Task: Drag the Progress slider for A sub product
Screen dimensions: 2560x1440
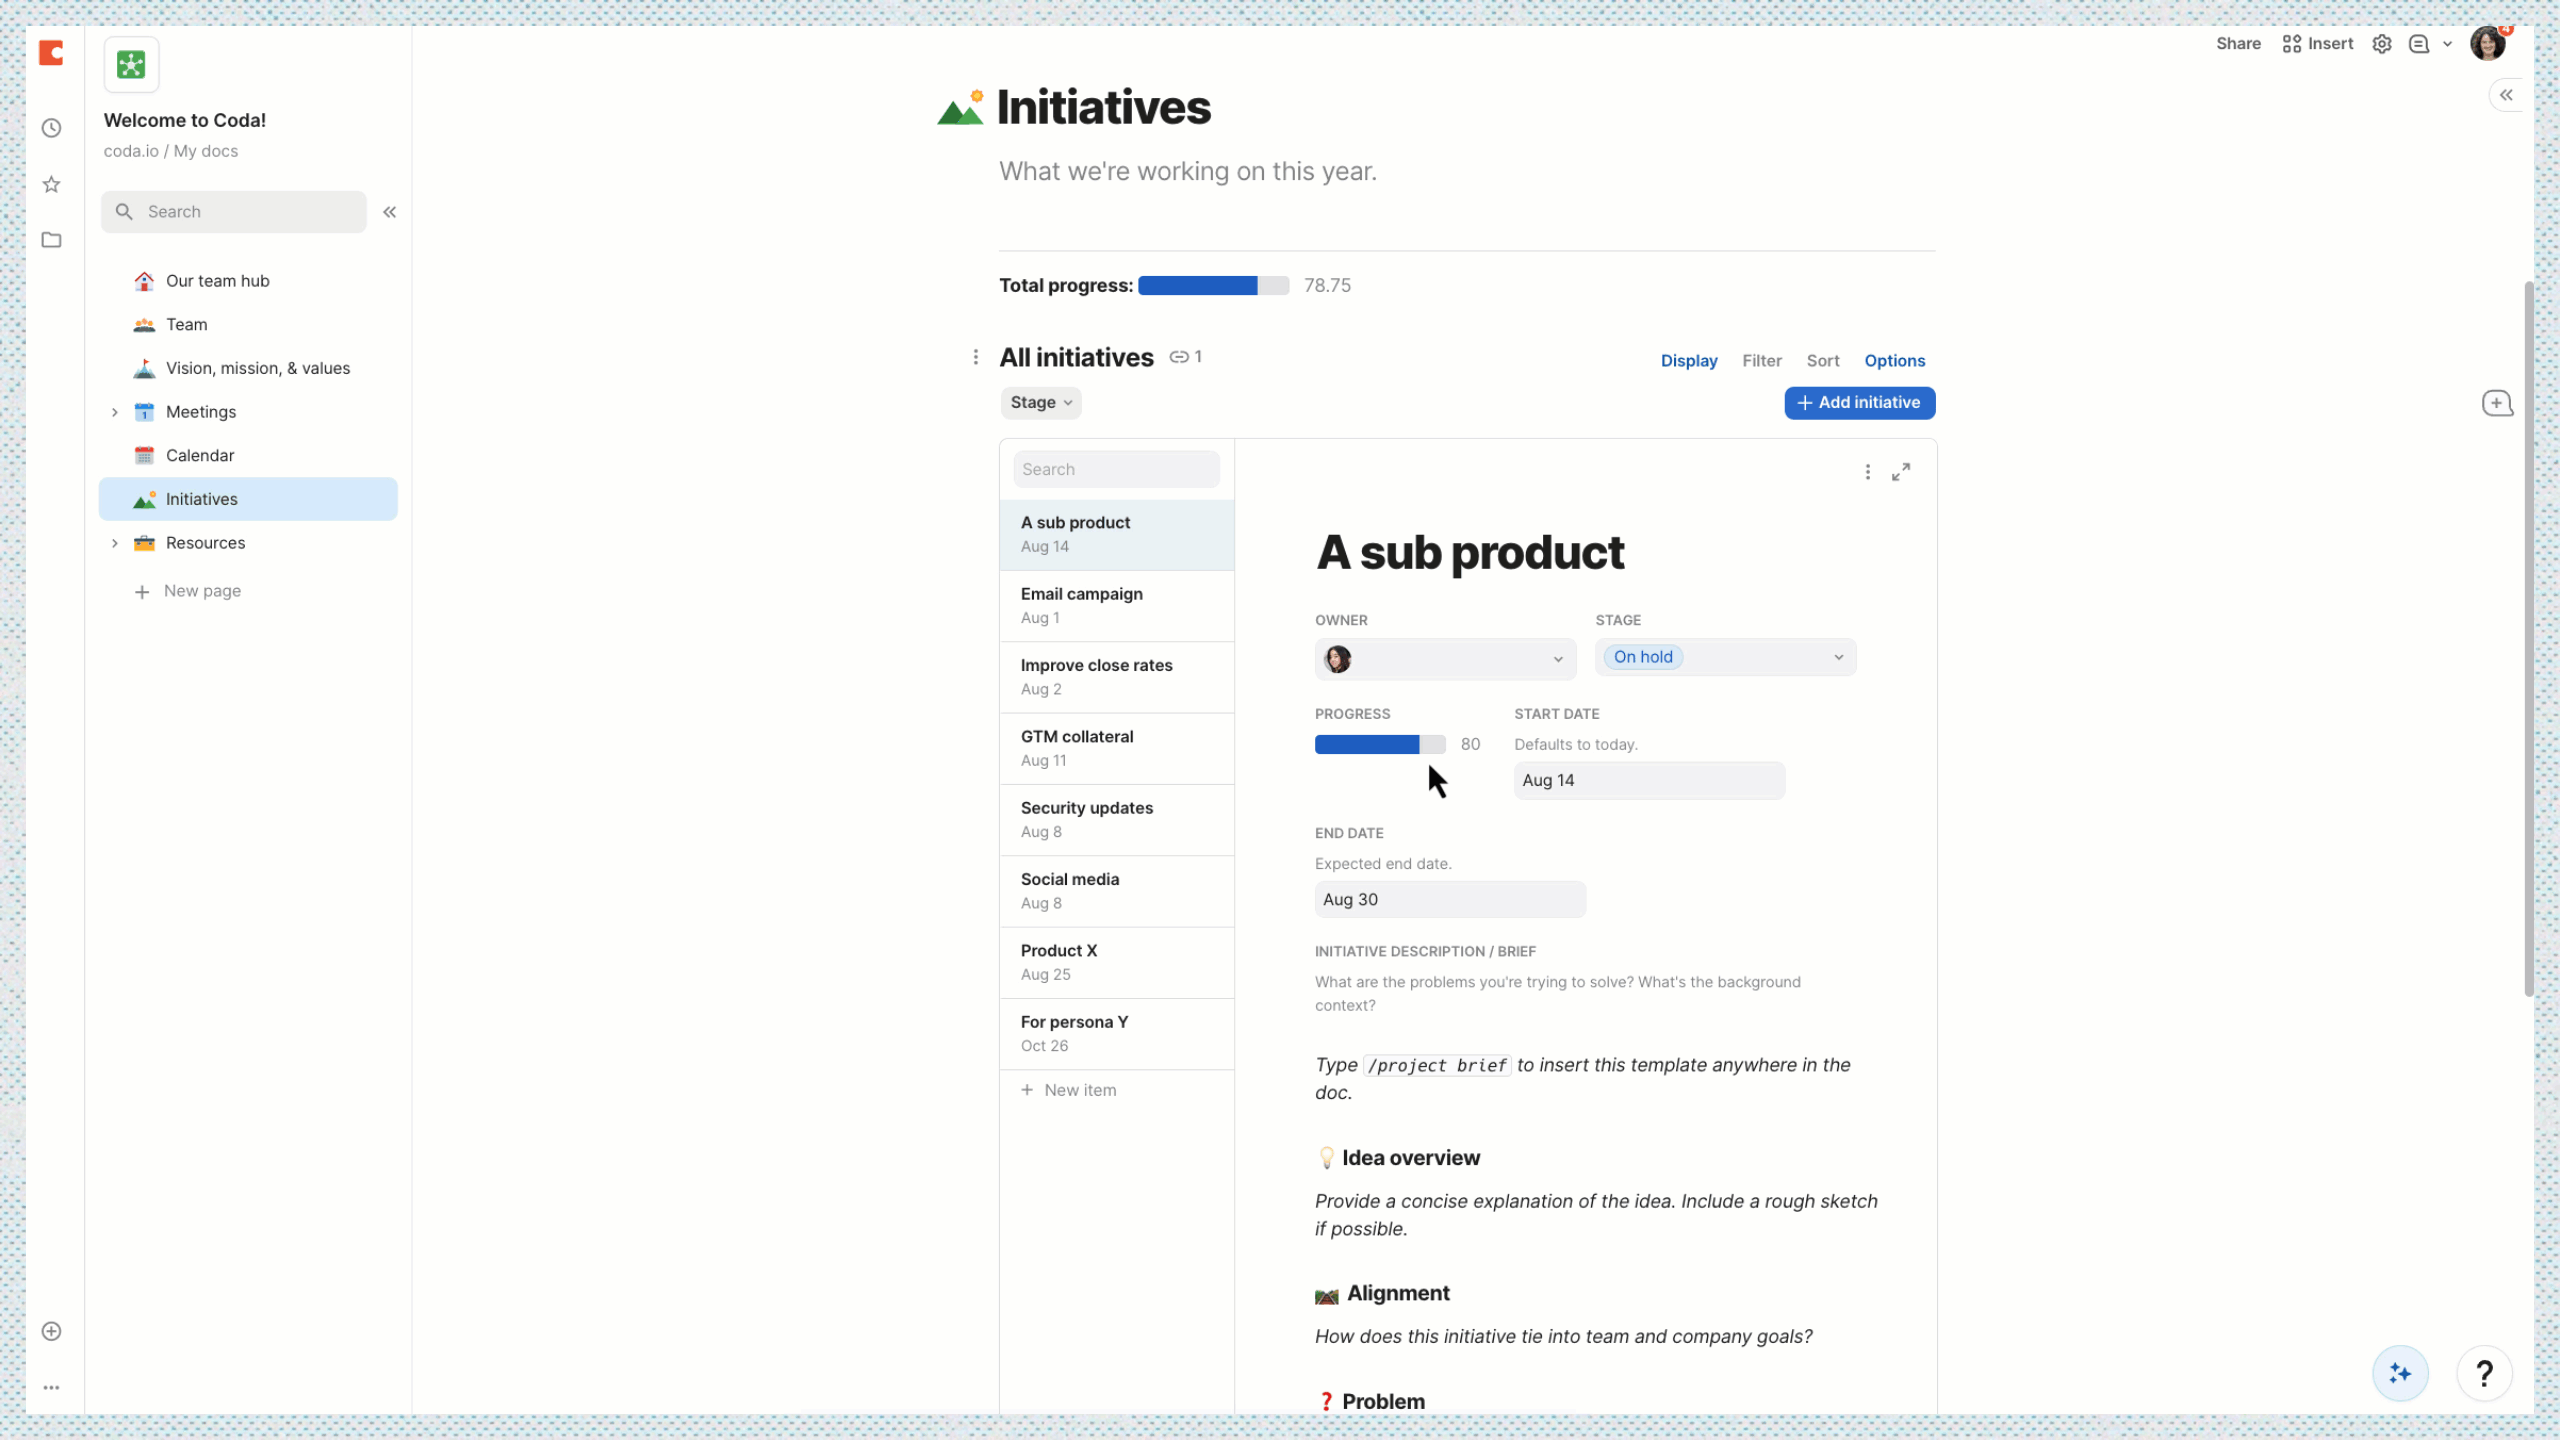Action: pyautogui.click(x=1421, y=744)
